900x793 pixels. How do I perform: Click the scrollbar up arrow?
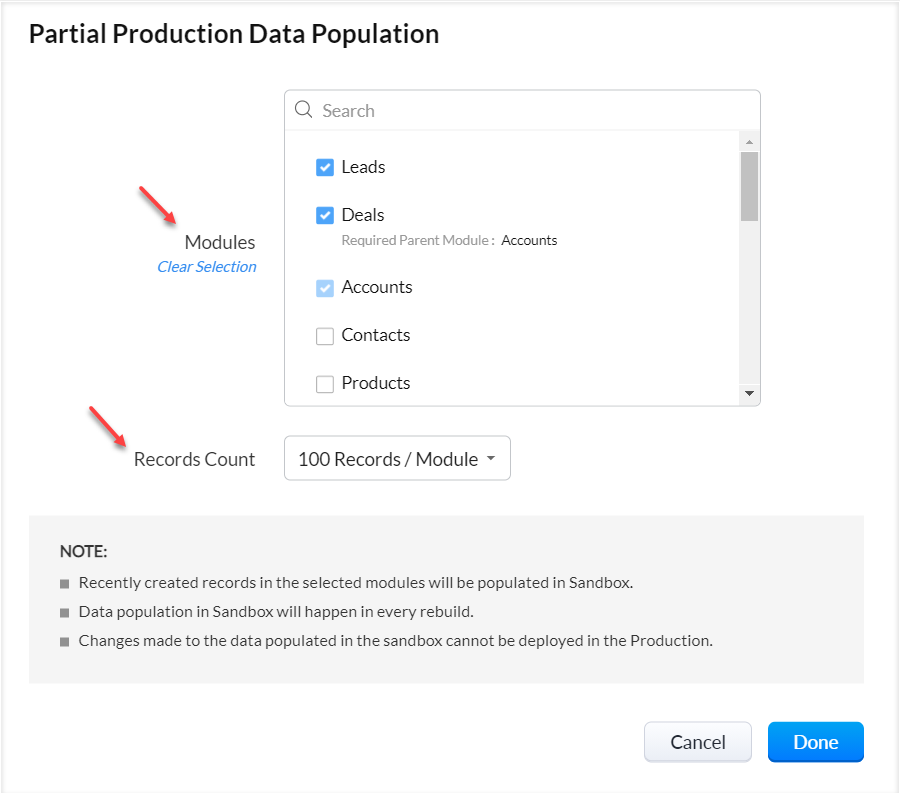tap(749, 140)
